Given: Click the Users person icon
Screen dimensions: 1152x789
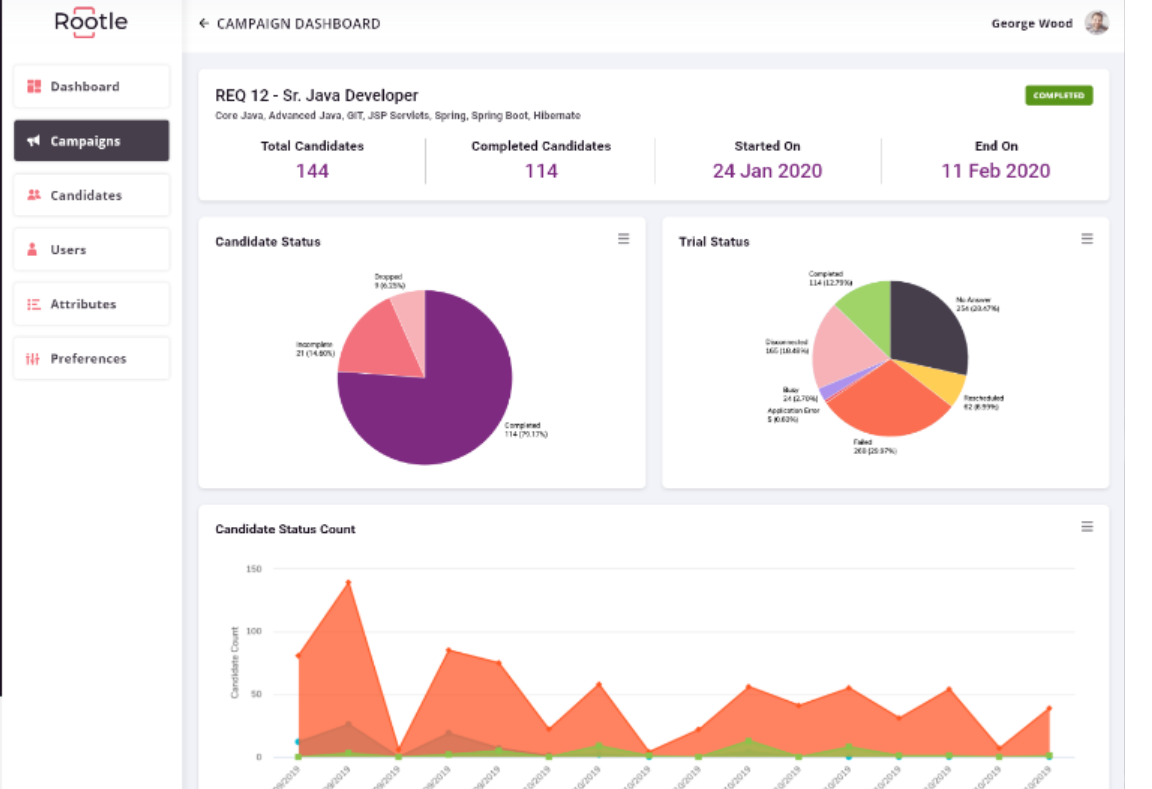Looking at the screenshot, I should tap(30, 249).
